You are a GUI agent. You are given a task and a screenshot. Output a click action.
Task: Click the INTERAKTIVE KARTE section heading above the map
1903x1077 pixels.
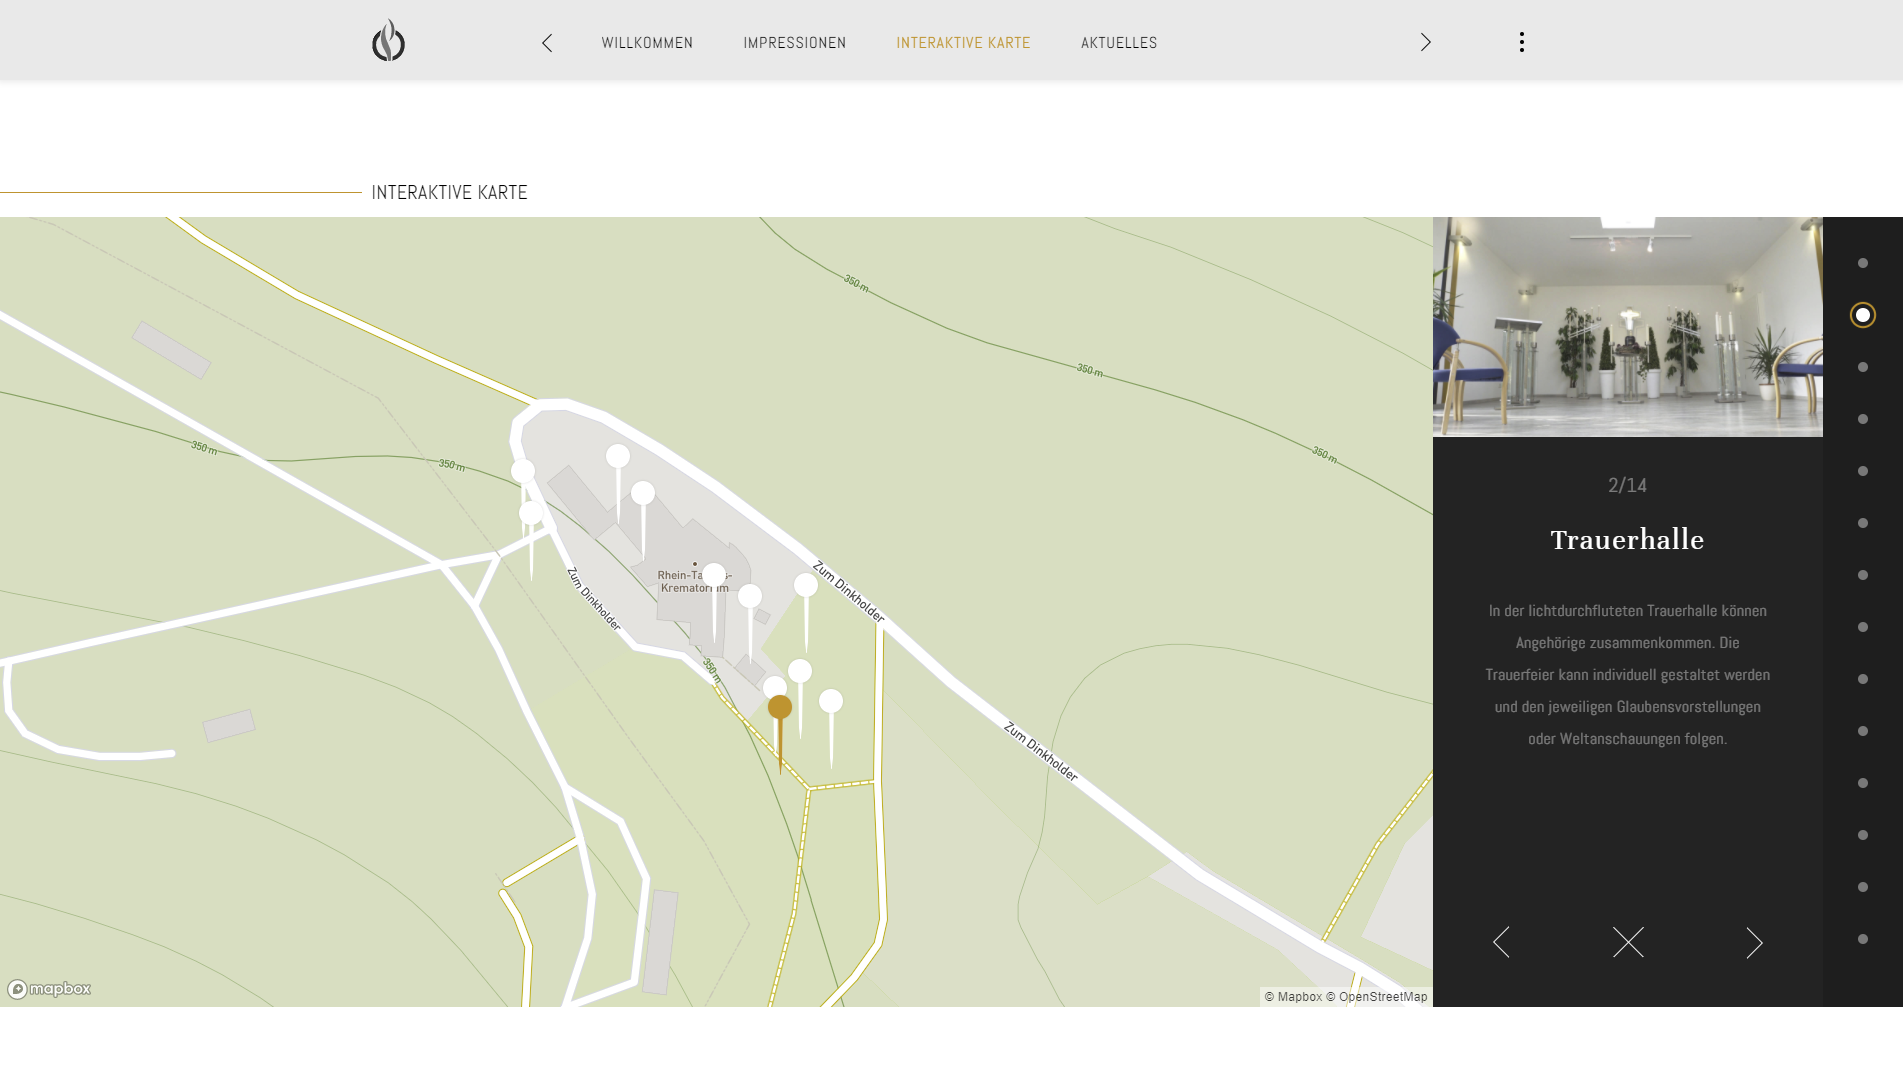(449, 192)
